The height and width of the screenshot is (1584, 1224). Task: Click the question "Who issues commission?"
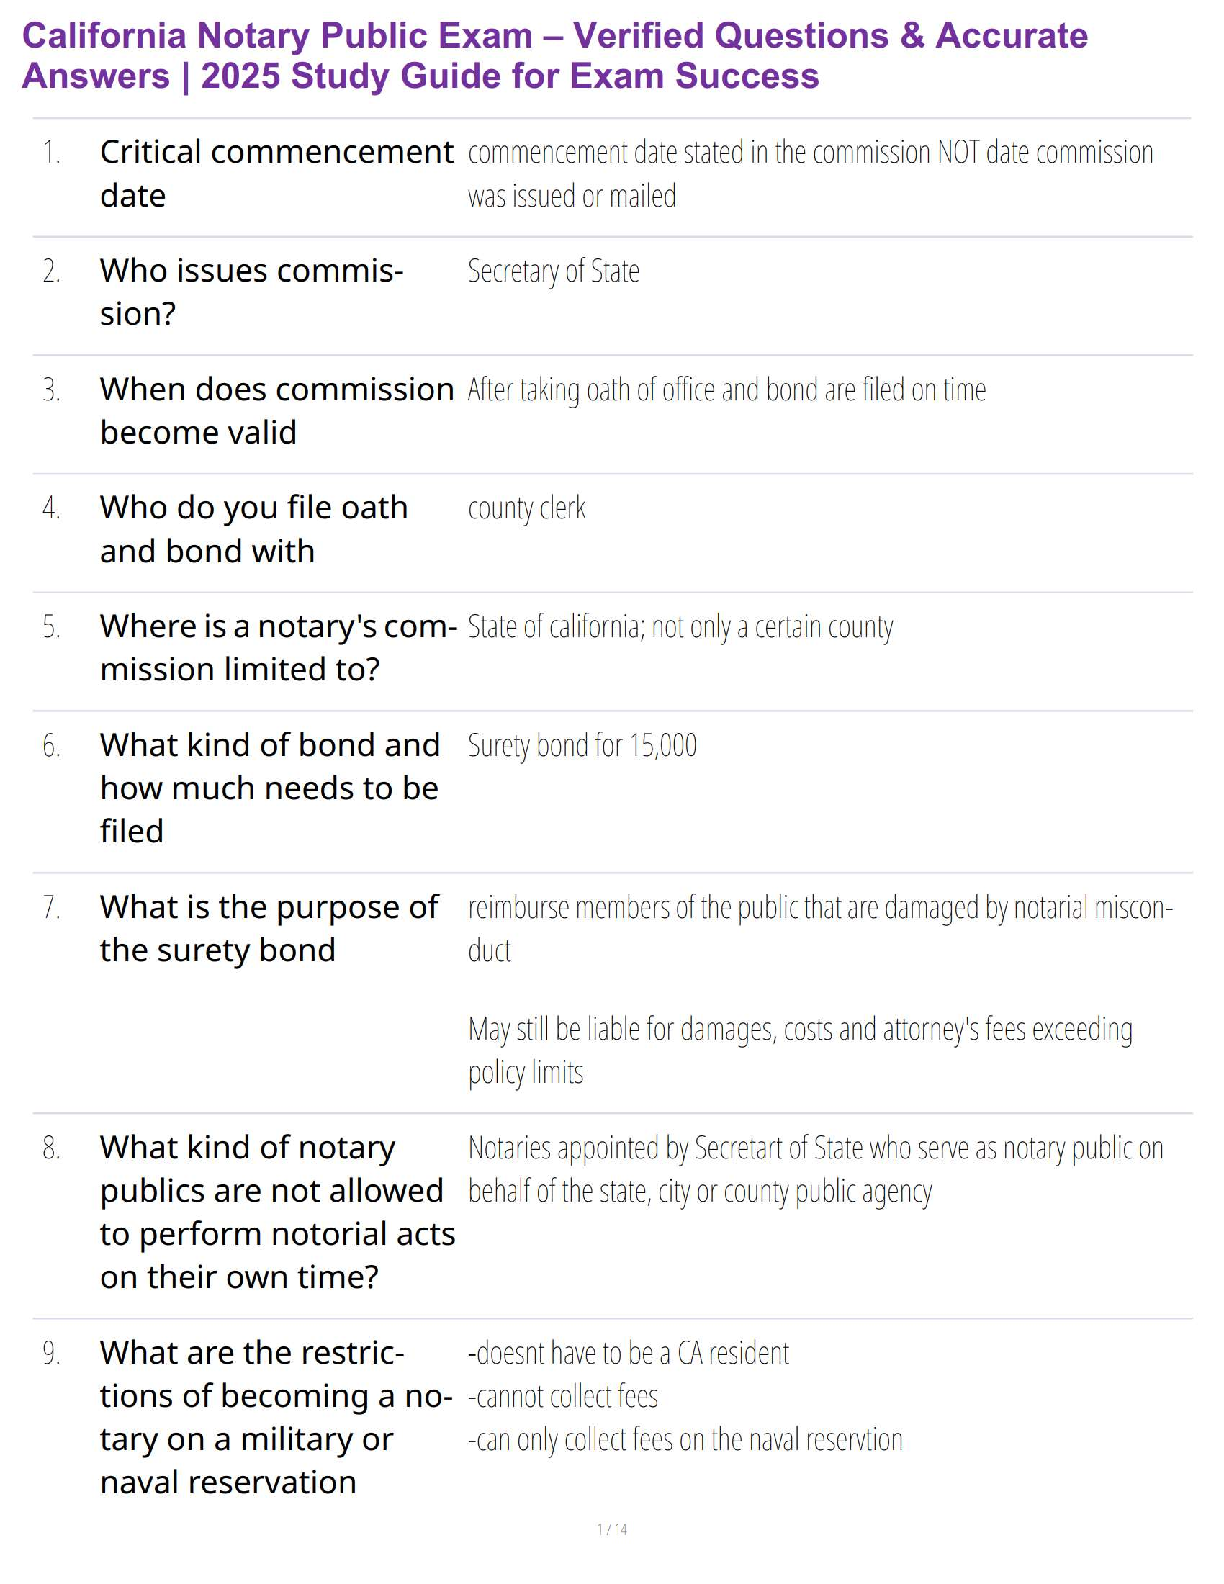(x=251, y=291)
